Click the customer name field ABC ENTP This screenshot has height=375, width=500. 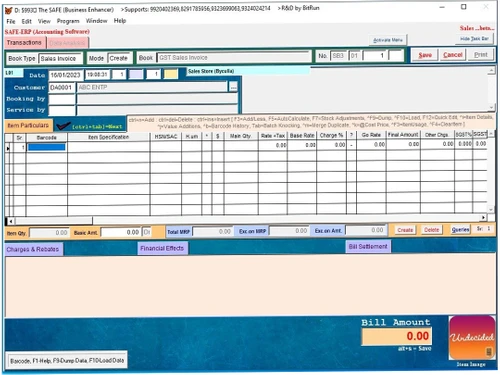click(x=152, y=87)
